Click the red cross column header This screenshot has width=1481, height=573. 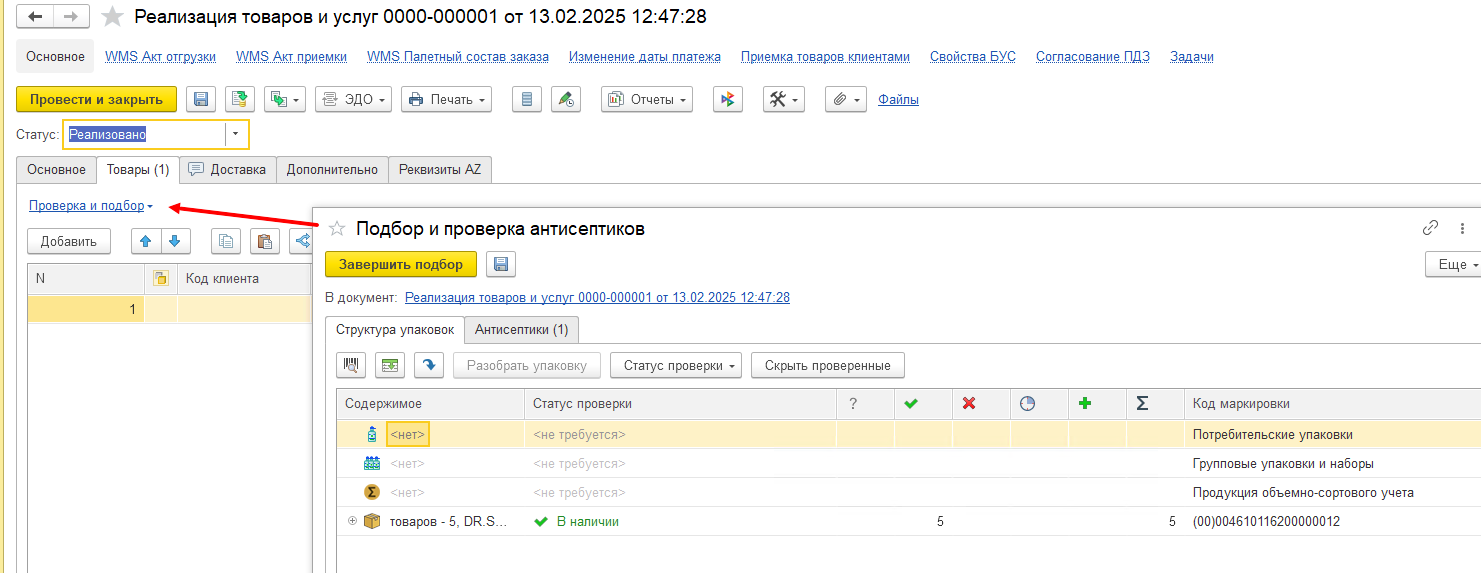pyautogui.click(x=968, y=404)
